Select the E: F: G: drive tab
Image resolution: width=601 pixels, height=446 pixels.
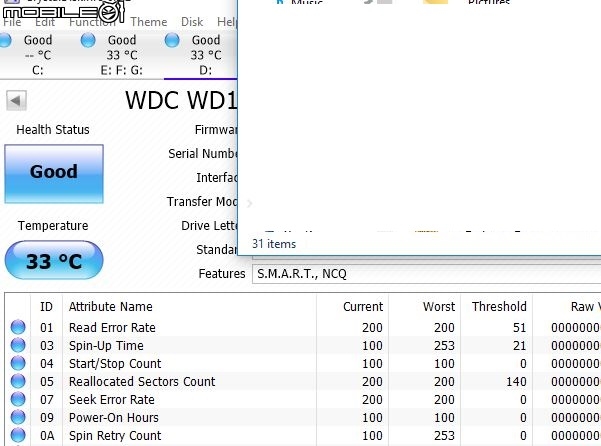pos(122,55)
